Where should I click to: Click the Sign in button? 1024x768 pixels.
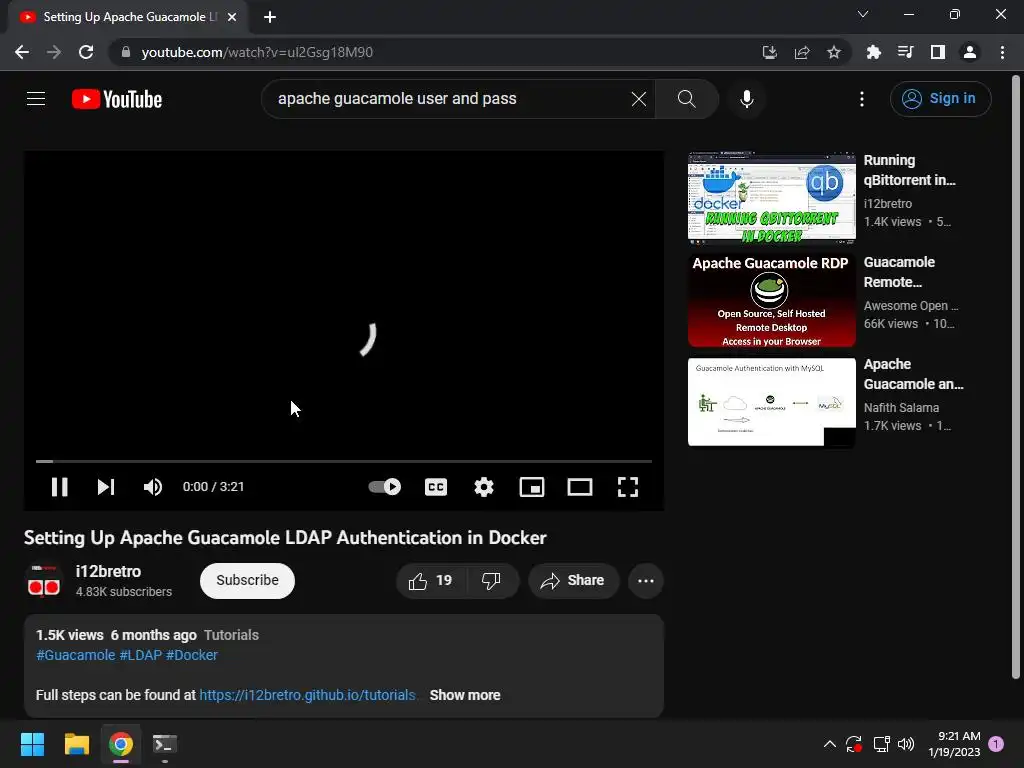point(940,99)
